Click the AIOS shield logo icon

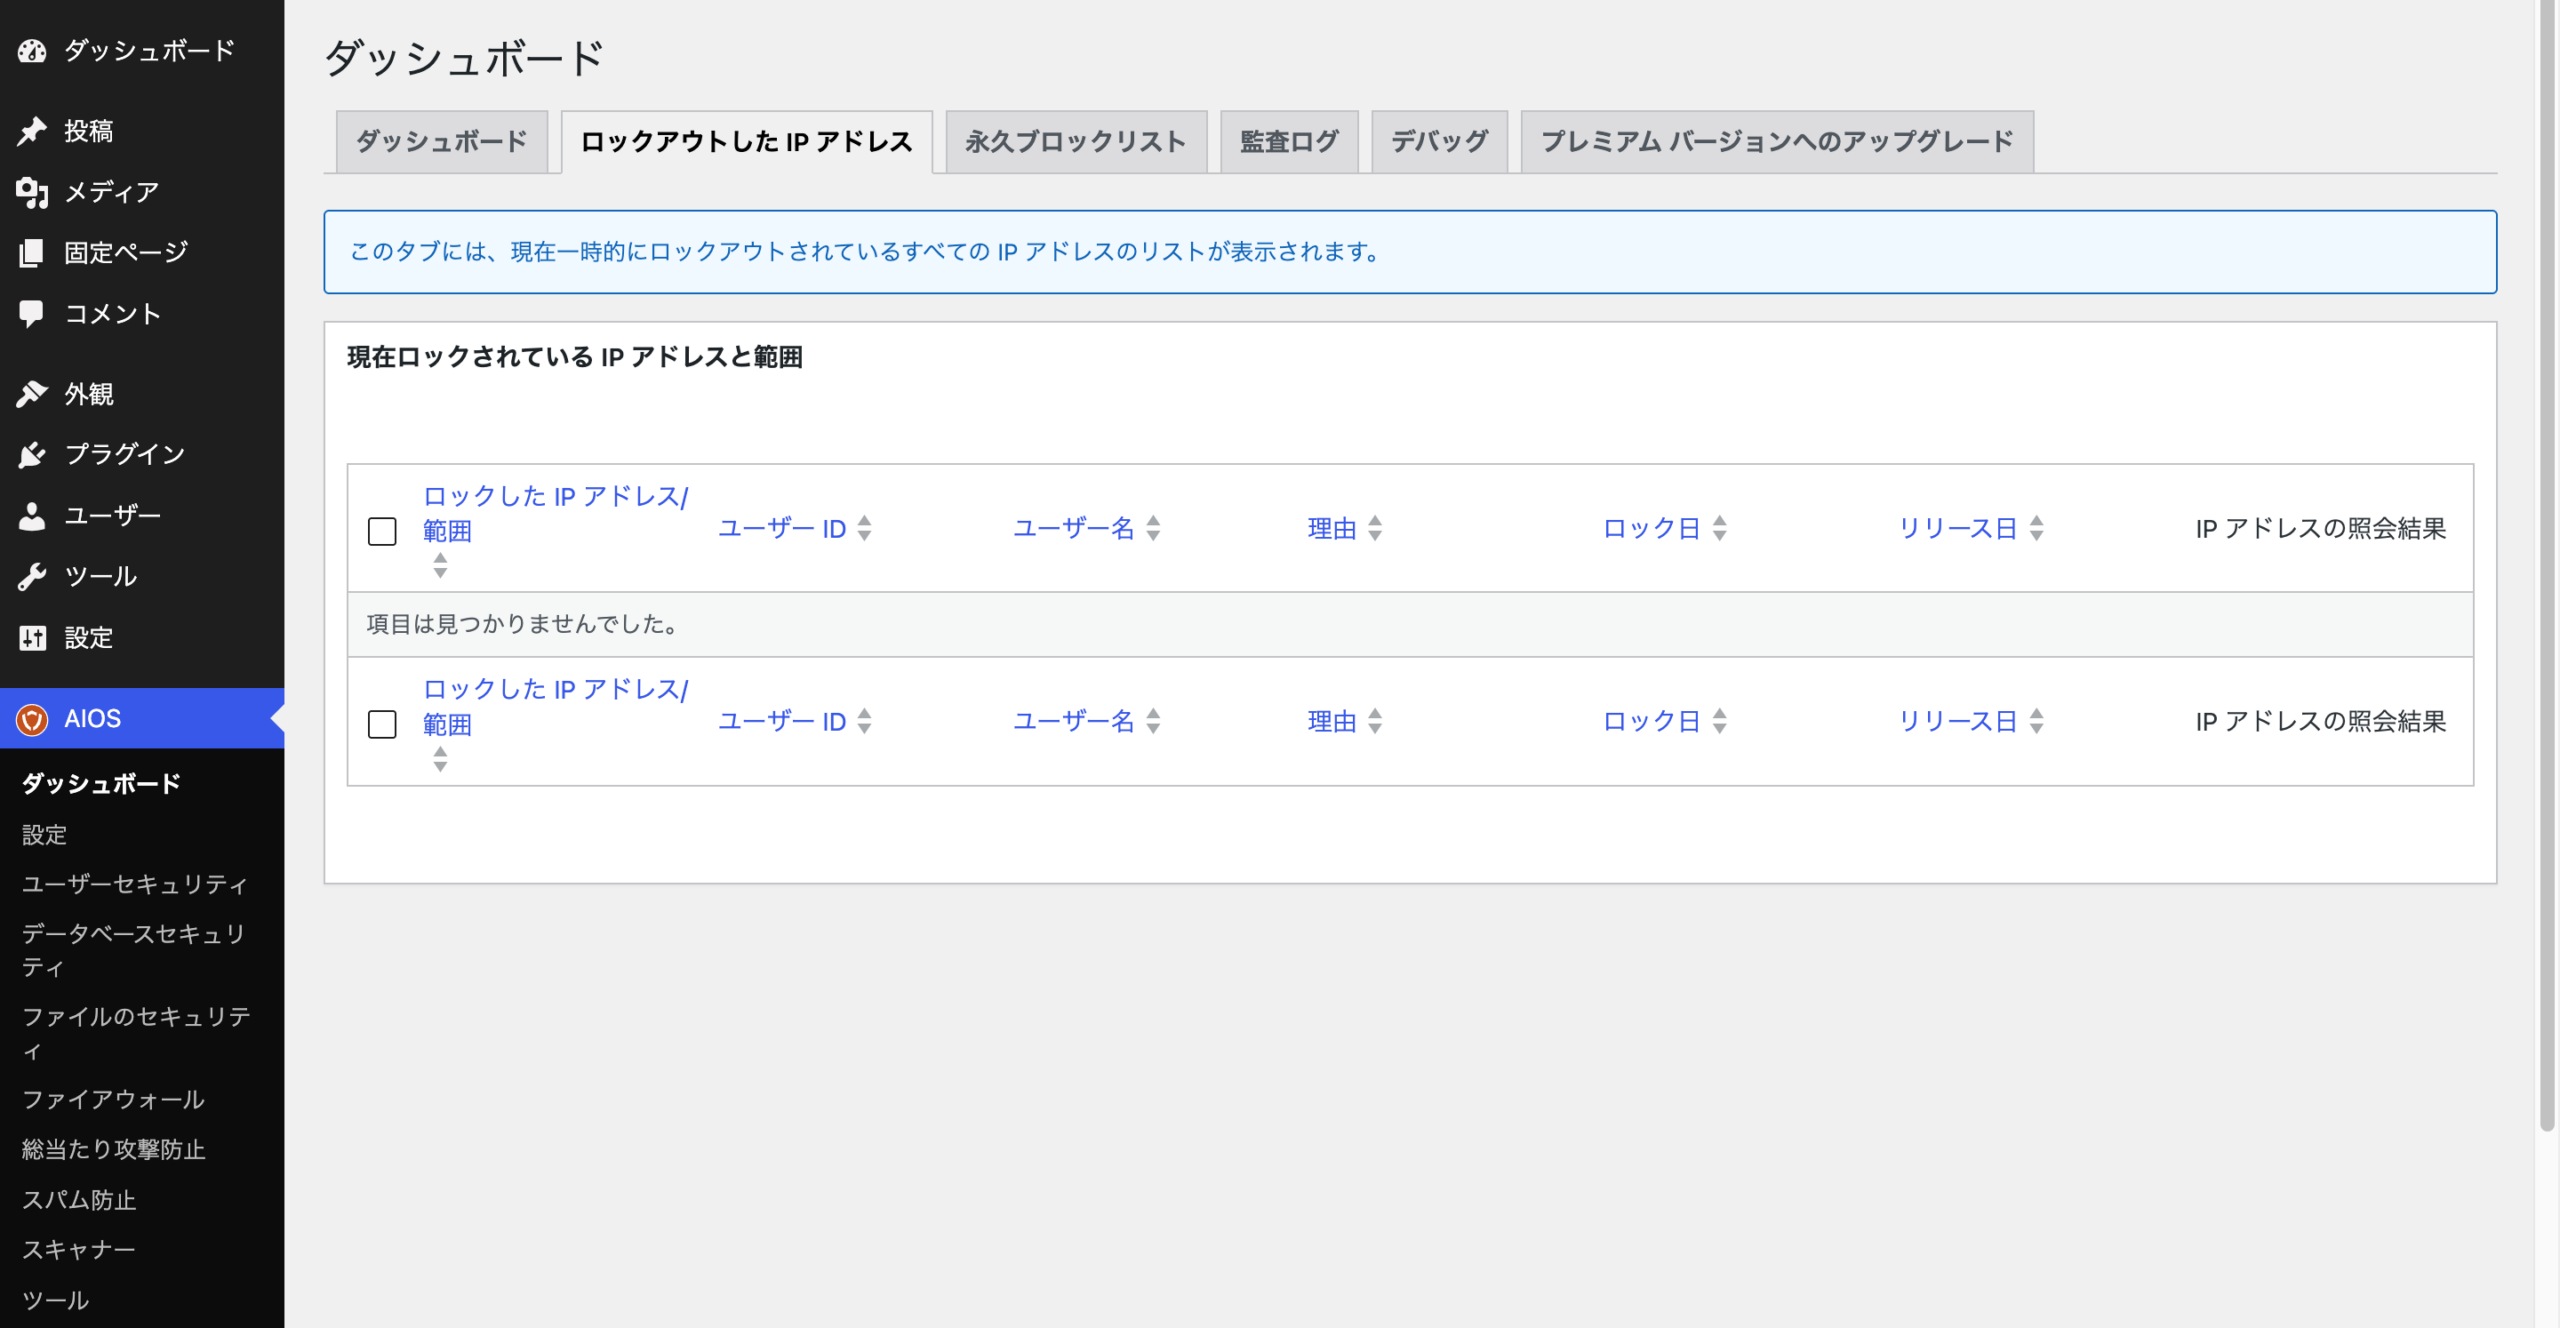coord(32,719)
